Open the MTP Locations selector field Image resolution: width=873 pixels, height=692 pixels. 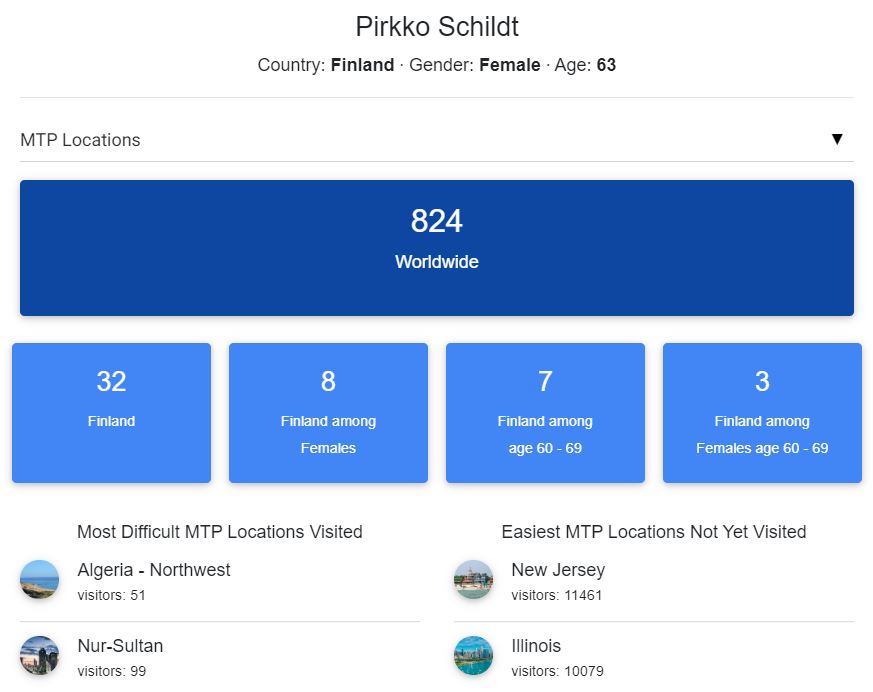tap(400, 140)
